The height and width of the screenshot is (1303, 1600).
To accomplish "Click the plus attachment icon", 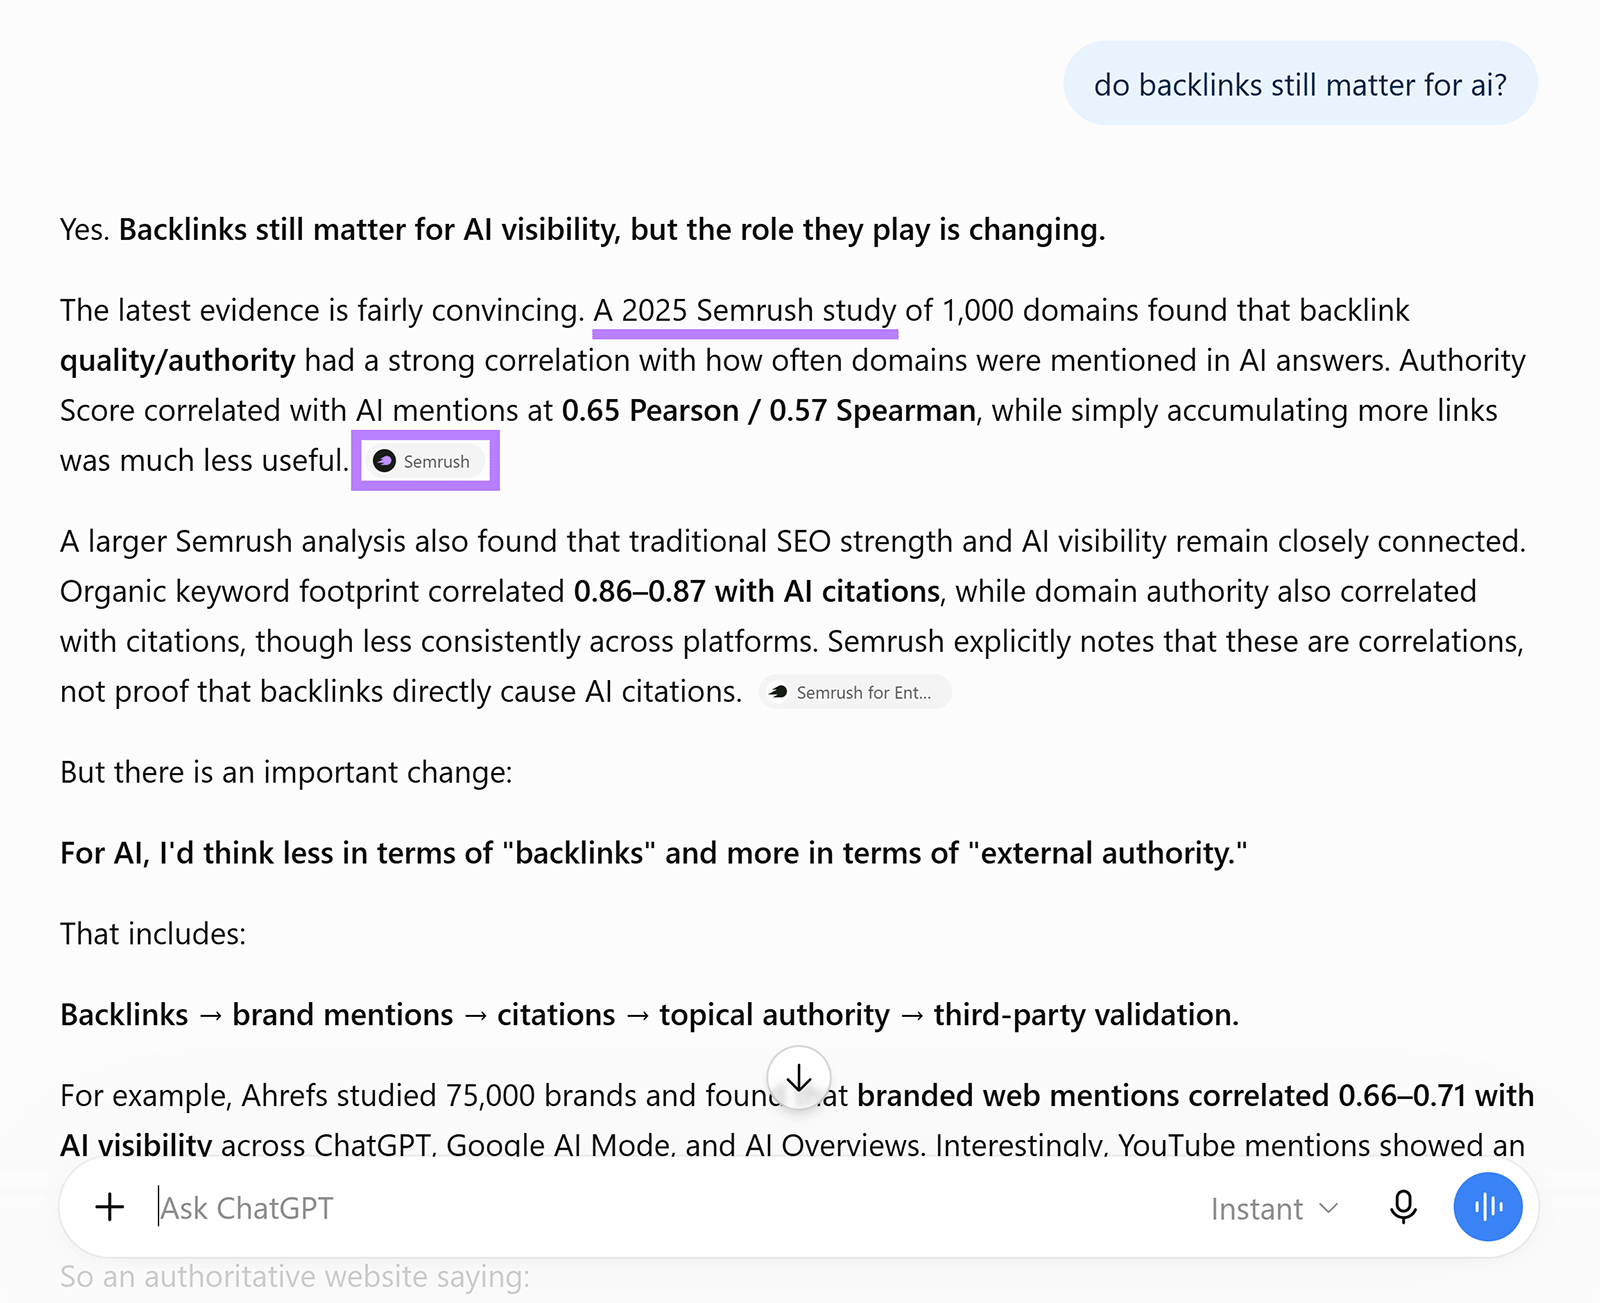I will click(110, 1207).
